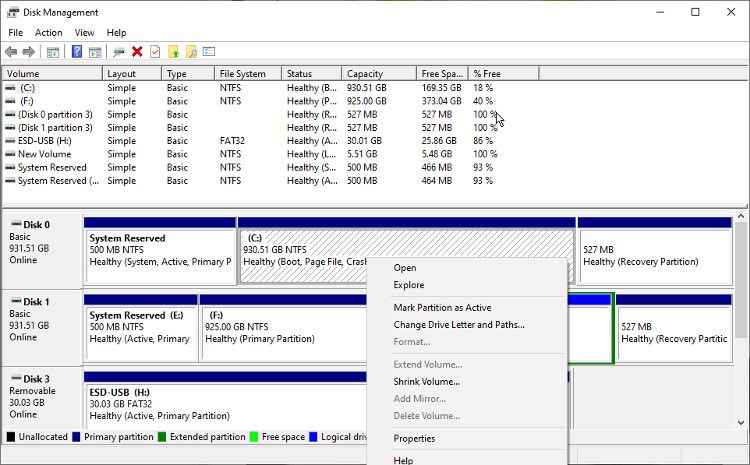The height and width of the screenshot is (465, 750).
Task: Click the Properties checkmark page toolbar icon
Action: [155, 52]
